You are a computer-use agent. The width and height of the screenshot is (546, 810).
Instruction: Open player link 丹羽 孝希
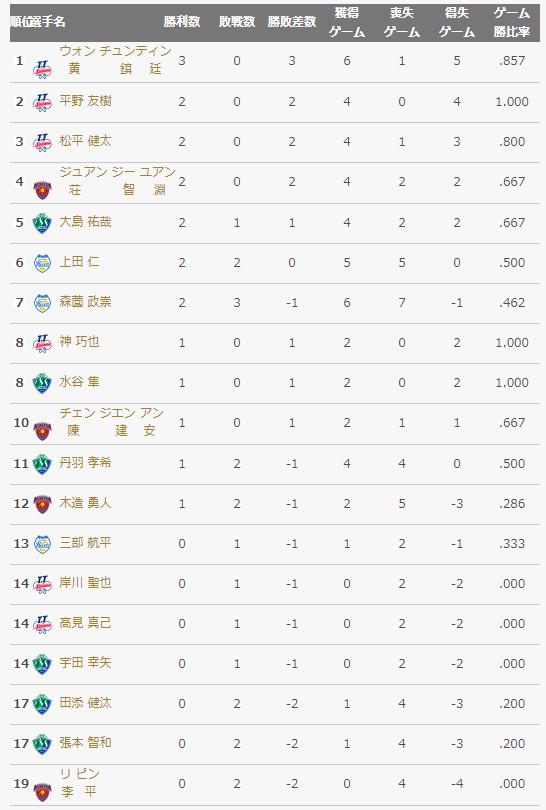click(85, 462)
